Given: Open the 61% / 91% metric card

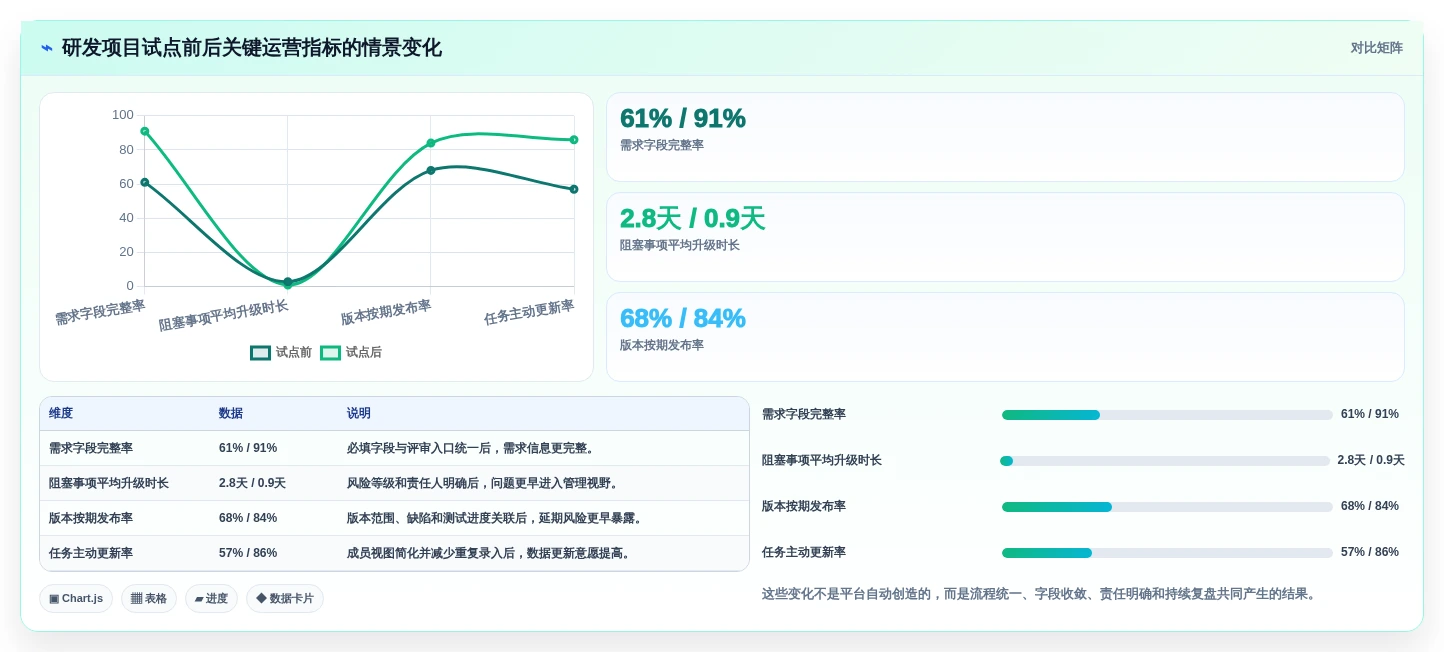Looking at the screenshot, I should (1005, 137).
